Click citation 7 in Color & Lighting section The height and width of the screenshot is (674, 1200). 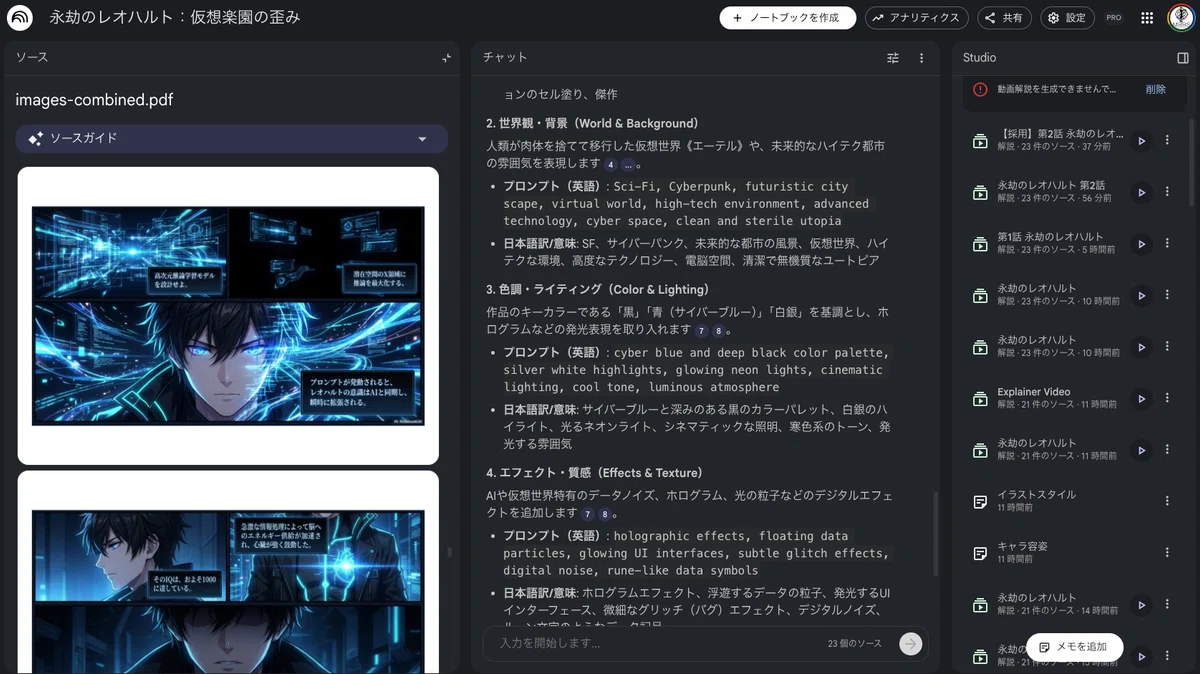point(702,330)
